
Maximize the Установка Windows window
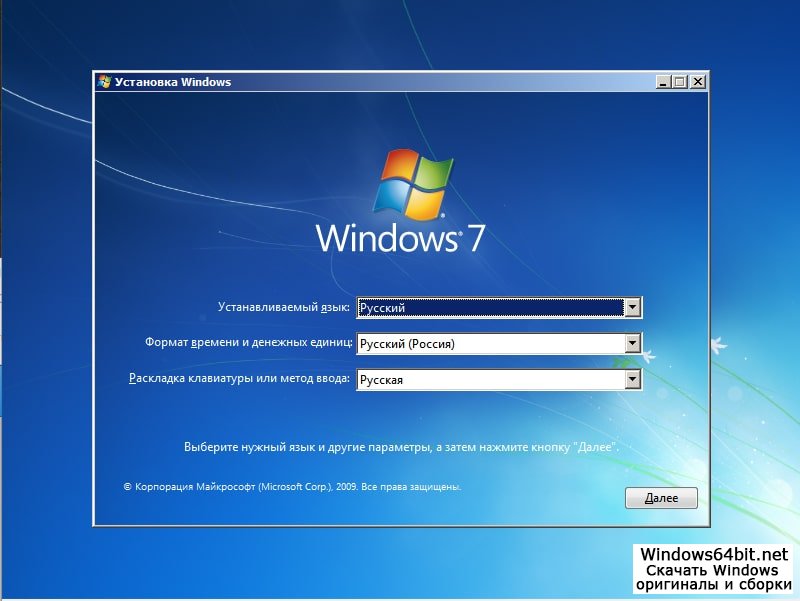point(680,82)
